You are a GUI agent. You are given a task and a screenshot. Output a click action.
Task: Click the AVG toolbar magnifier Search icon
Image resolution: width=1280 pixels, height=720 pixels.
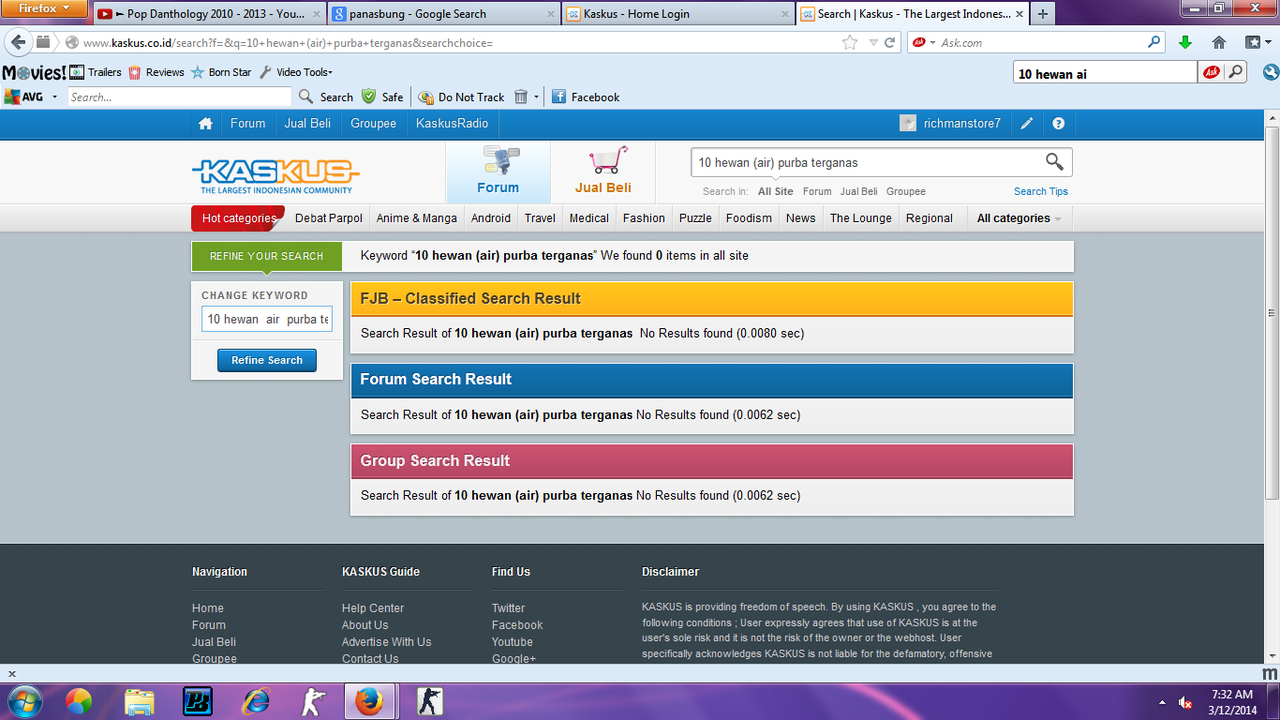307,97
